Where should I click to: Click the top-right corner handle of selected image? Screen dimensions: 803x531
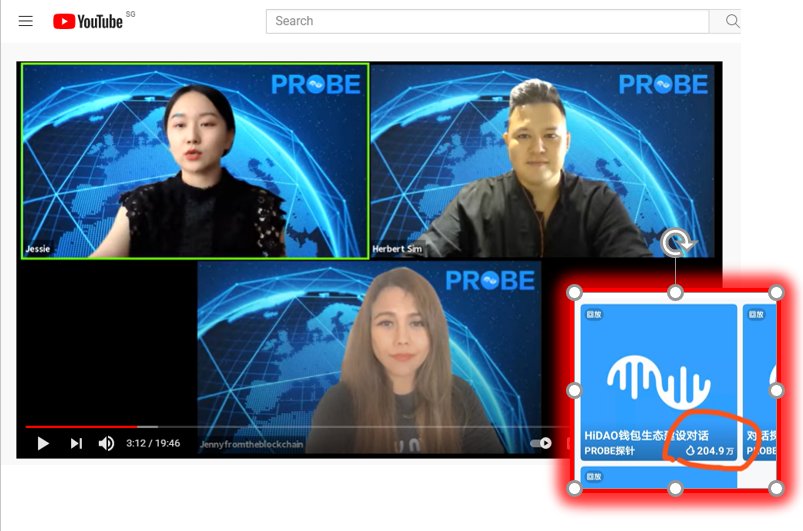[776, 292]
